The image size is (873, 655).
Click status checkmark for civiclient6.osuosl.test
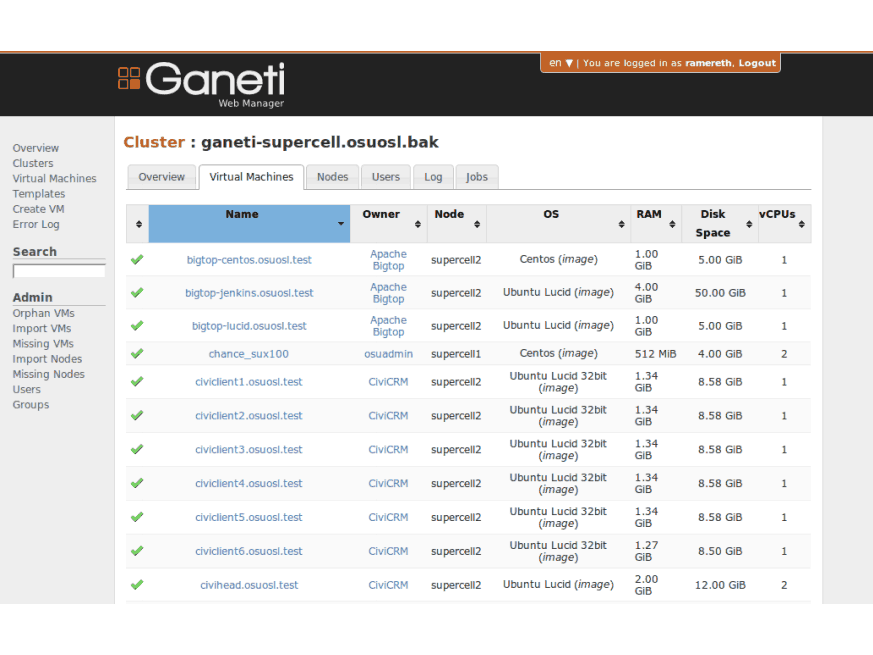tap(137, 551)
